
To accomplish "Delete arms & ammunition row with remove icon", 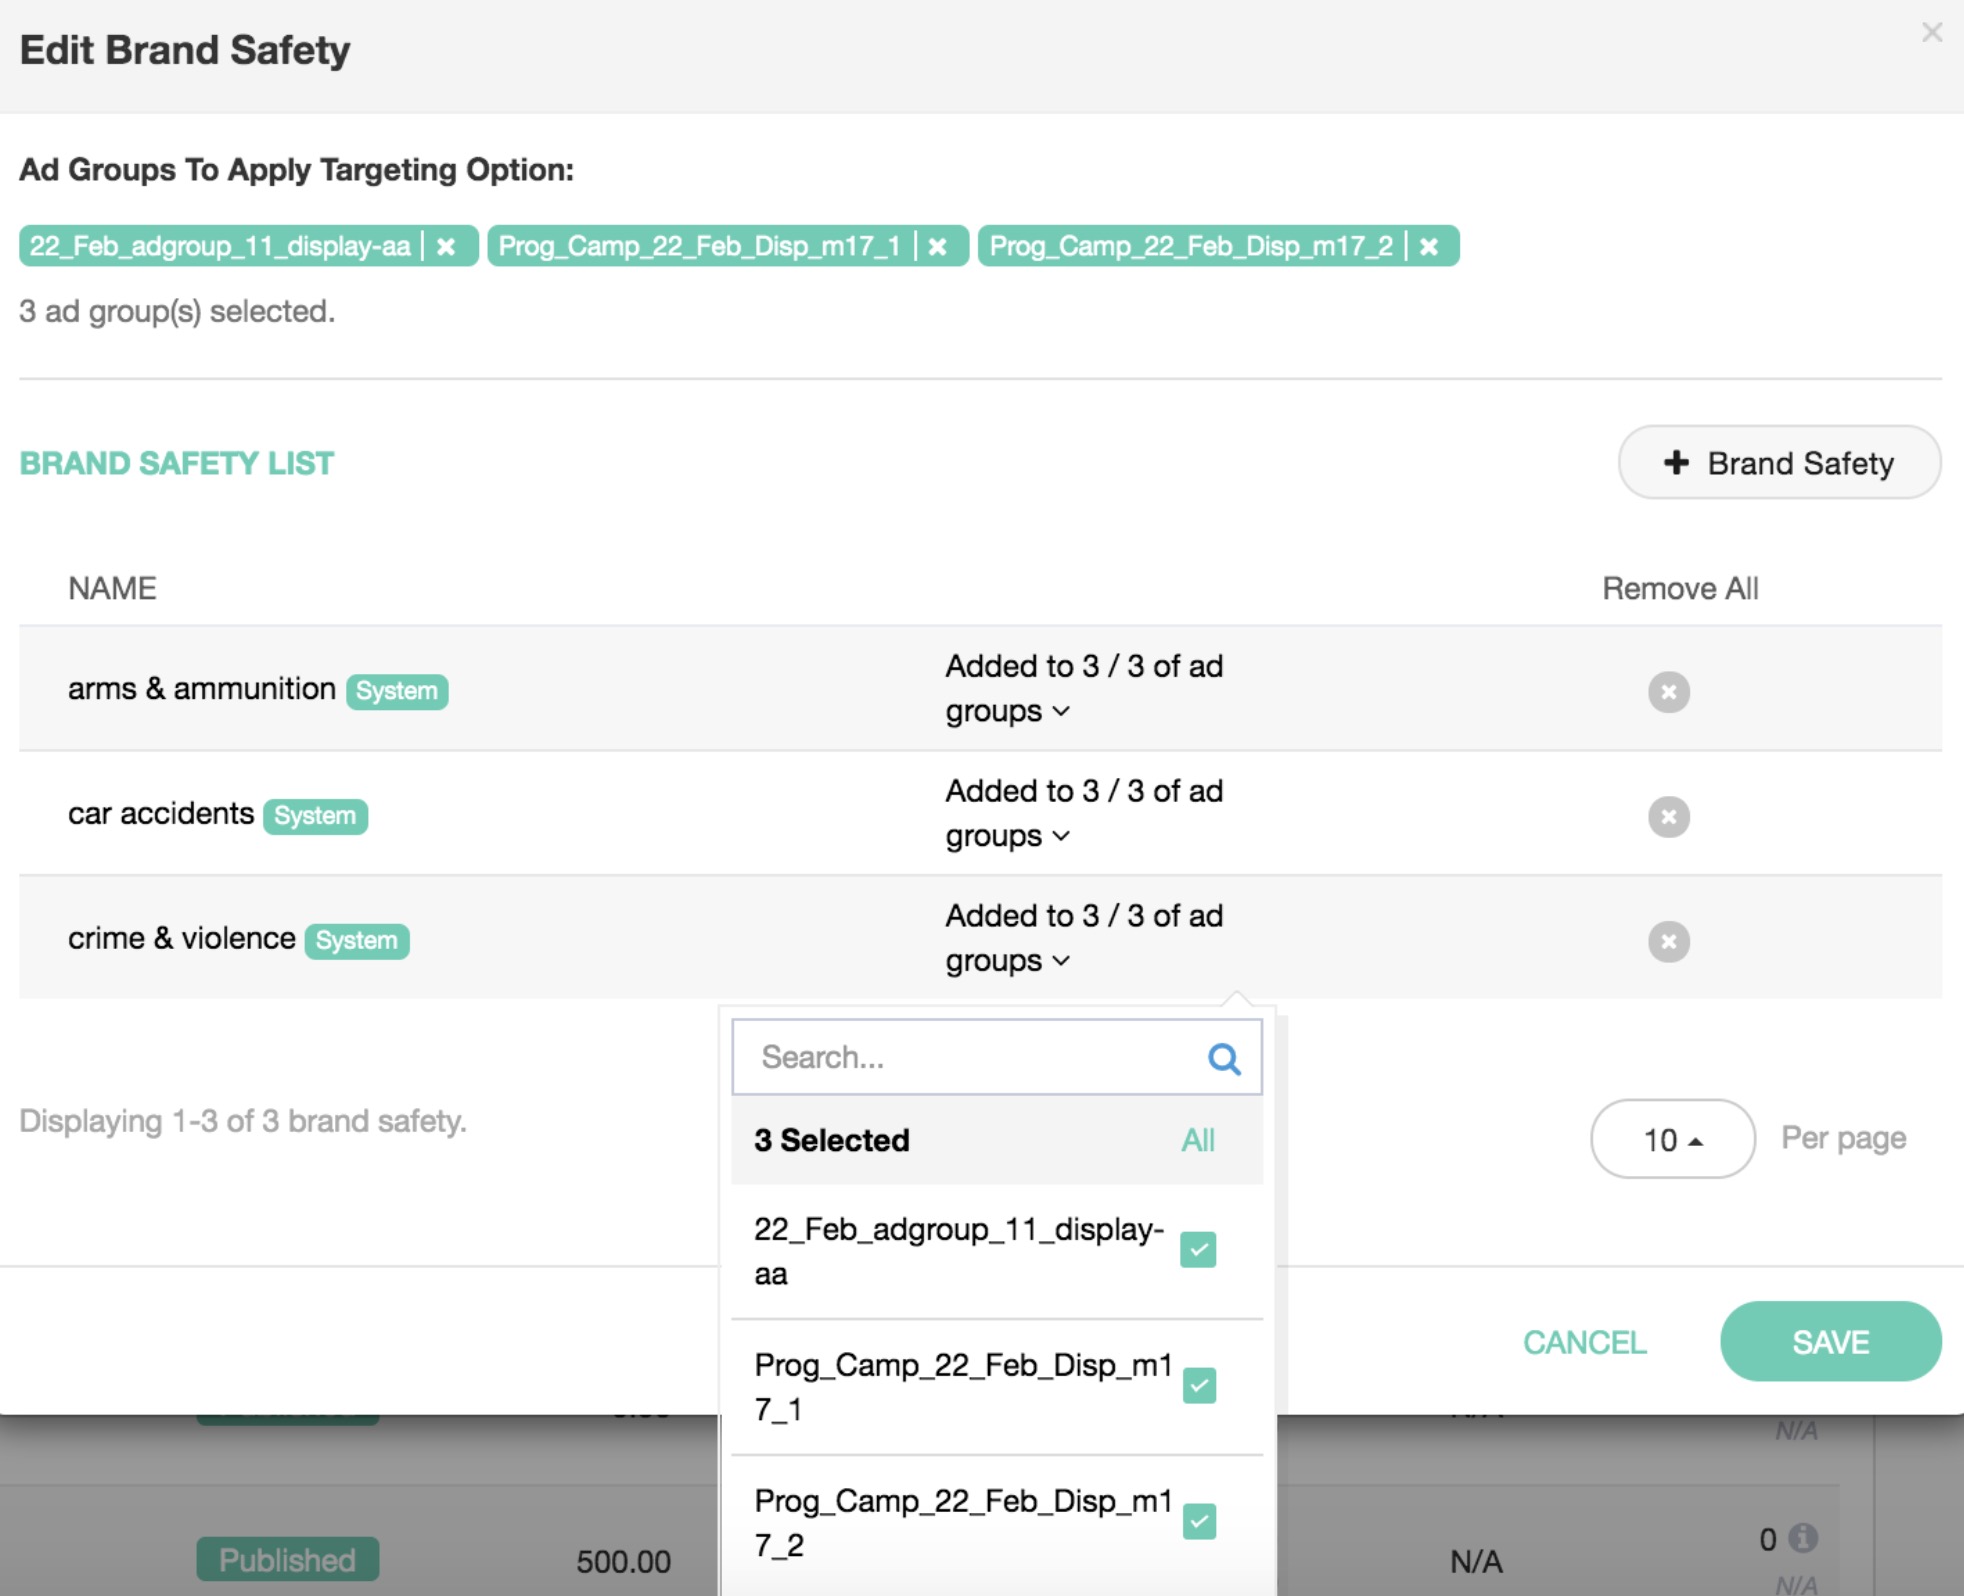I will 1668,692.
